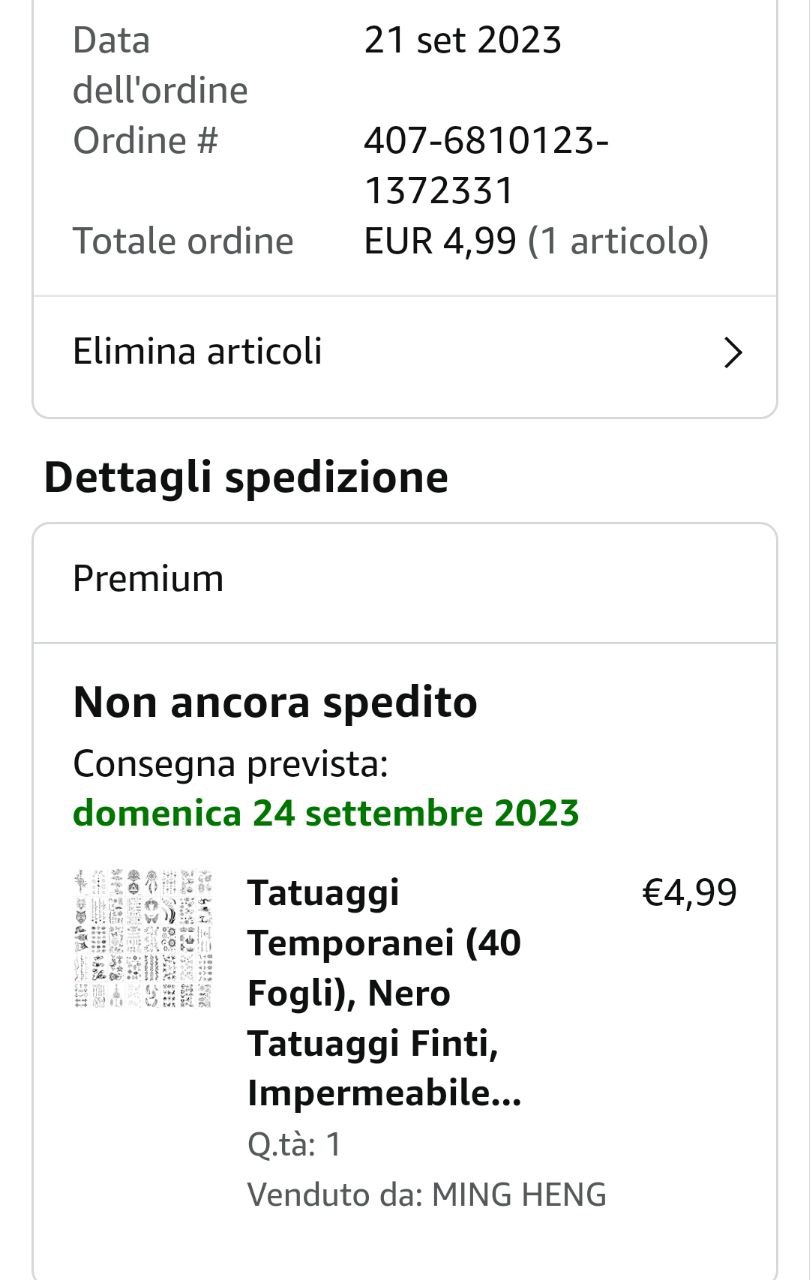This screenshot has width=810, height=1280.
Task: Open the Tatuaggi Temporanei product title link
Action: pos(385,993)
